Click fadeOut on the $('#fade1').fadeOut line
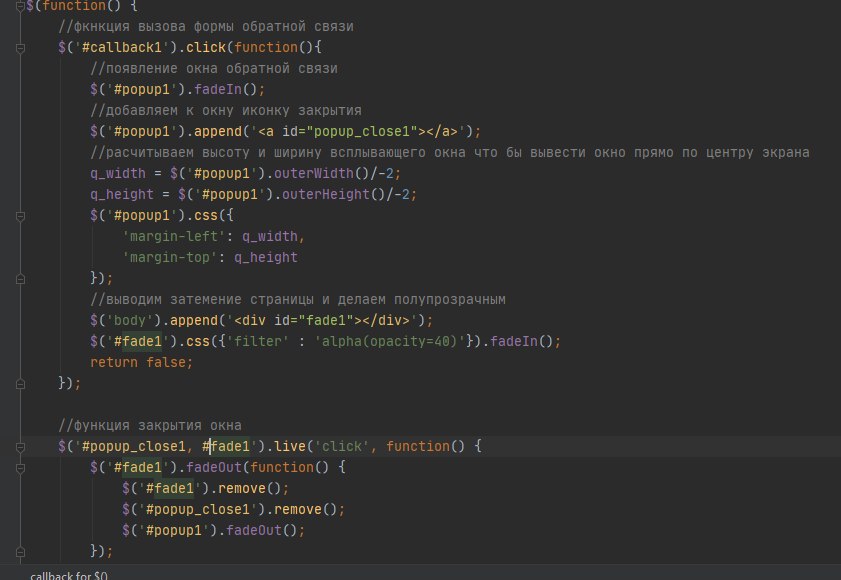Image resolution: width=841 pixels, height=580 pixels. coord(214,467)
